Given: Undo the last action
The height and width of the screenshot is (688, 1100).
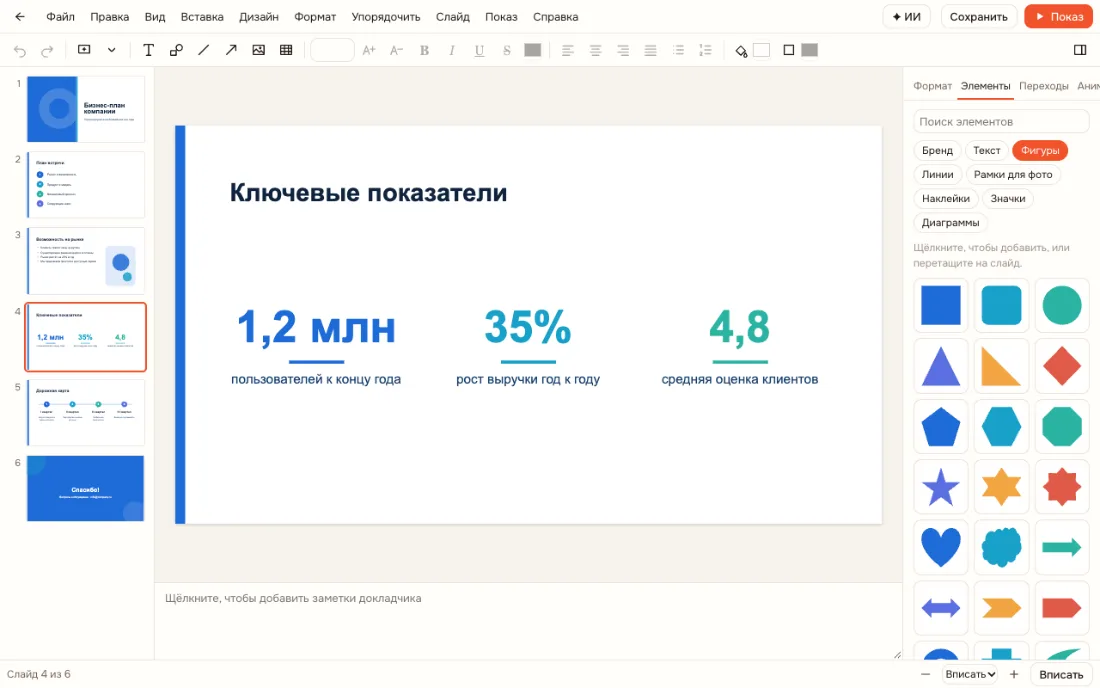Looking at the screenshot, I should coord(20,50).
